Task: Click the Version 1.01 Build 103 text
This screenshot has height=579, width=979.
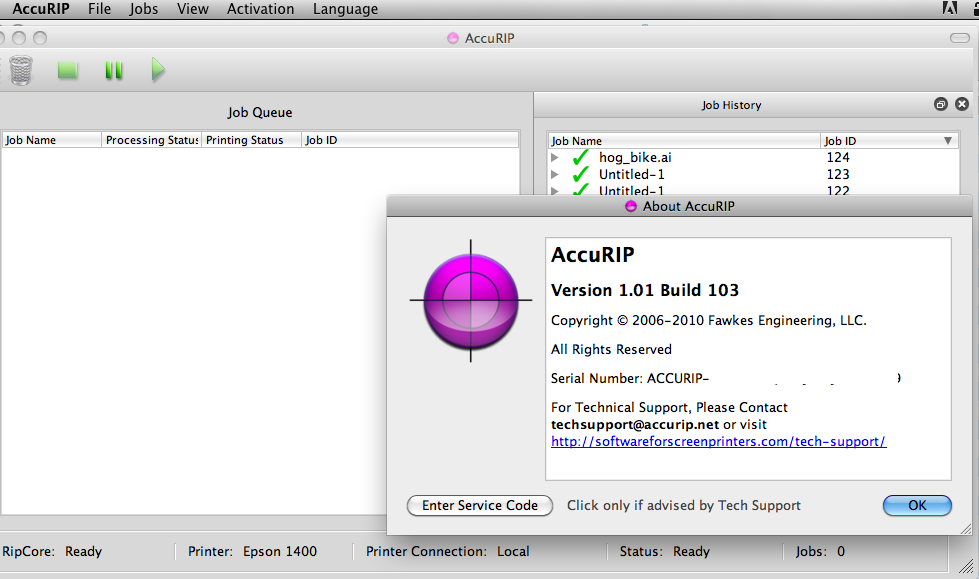Action: point(644,290)
